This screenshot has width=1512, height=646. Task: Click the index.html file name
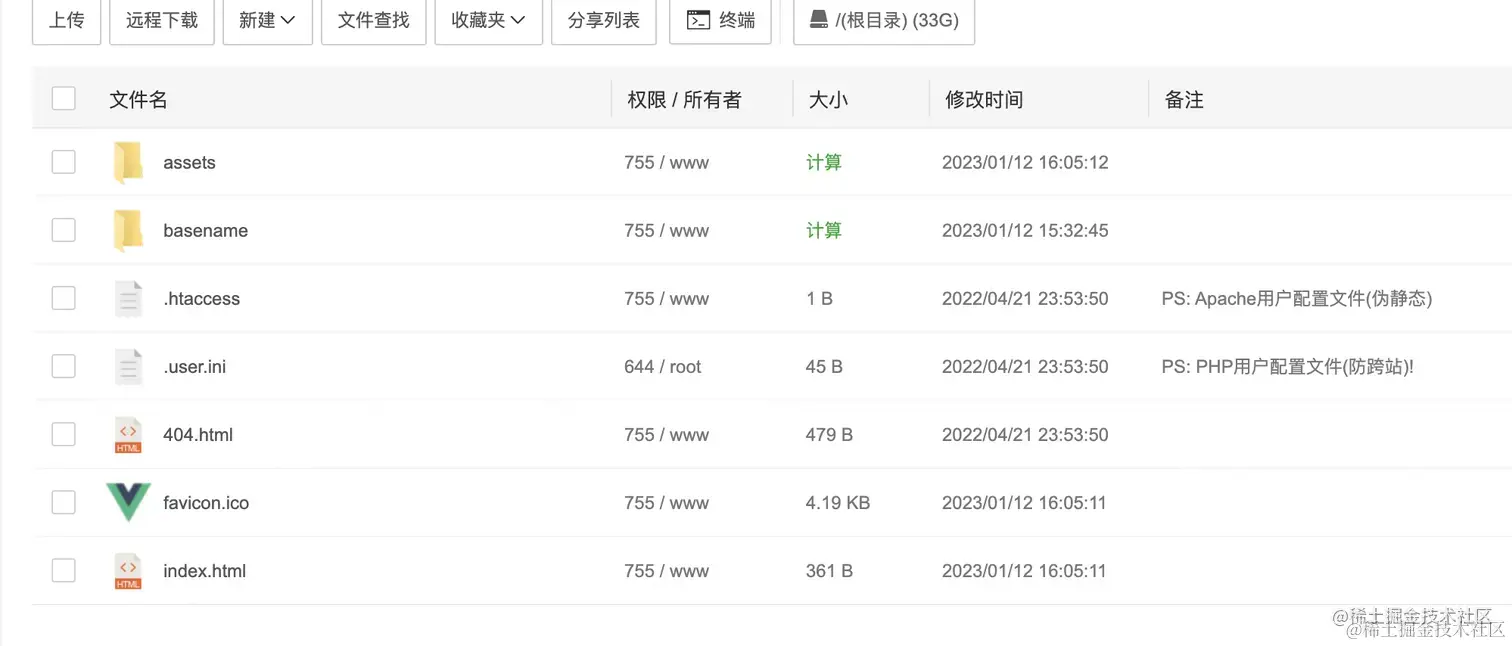click(x=204, y=571)
